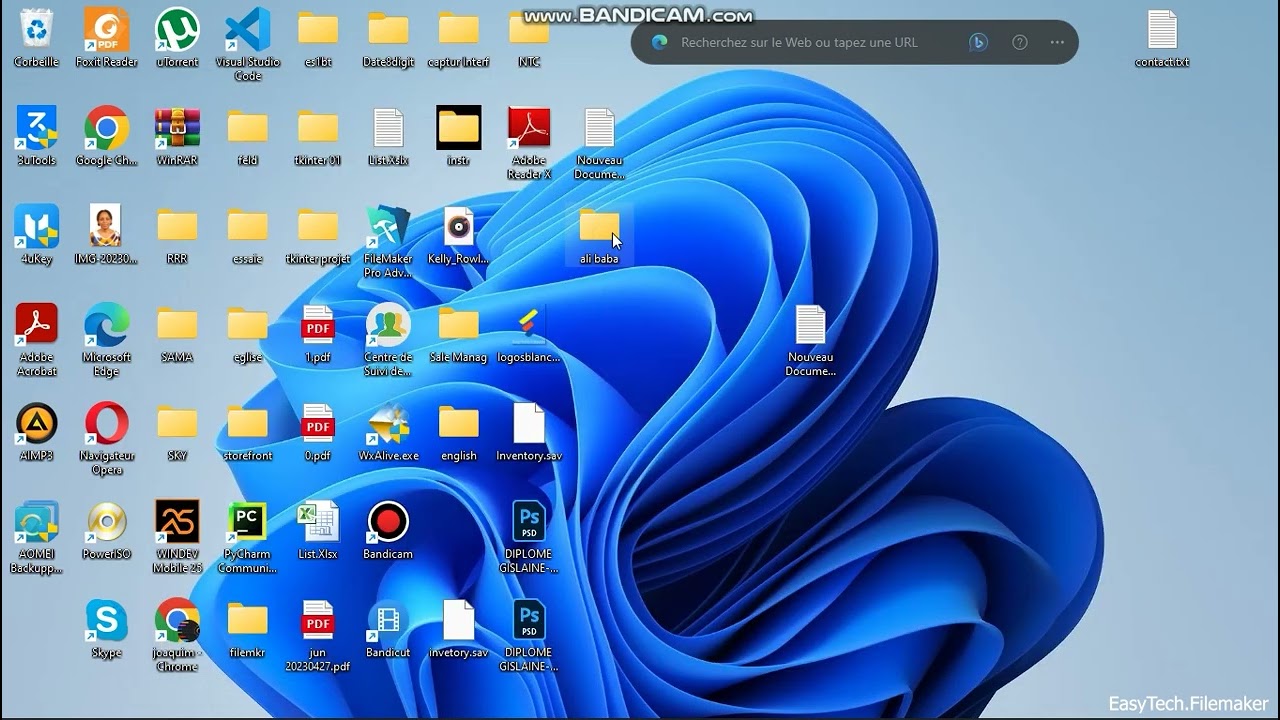Select the WINDEV Mobile 25 shortcut
1280x720 pixels.
[x=177, y=522]
